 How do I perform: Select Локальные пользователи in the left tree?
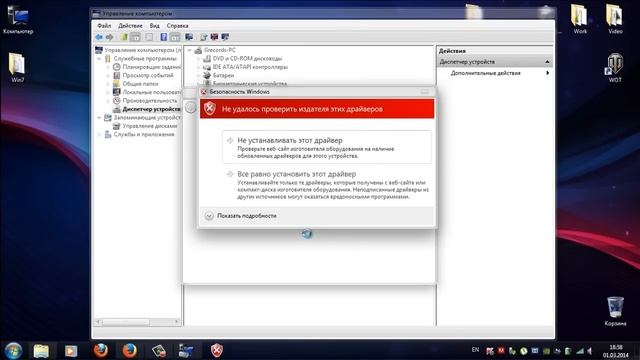(147, 92)
